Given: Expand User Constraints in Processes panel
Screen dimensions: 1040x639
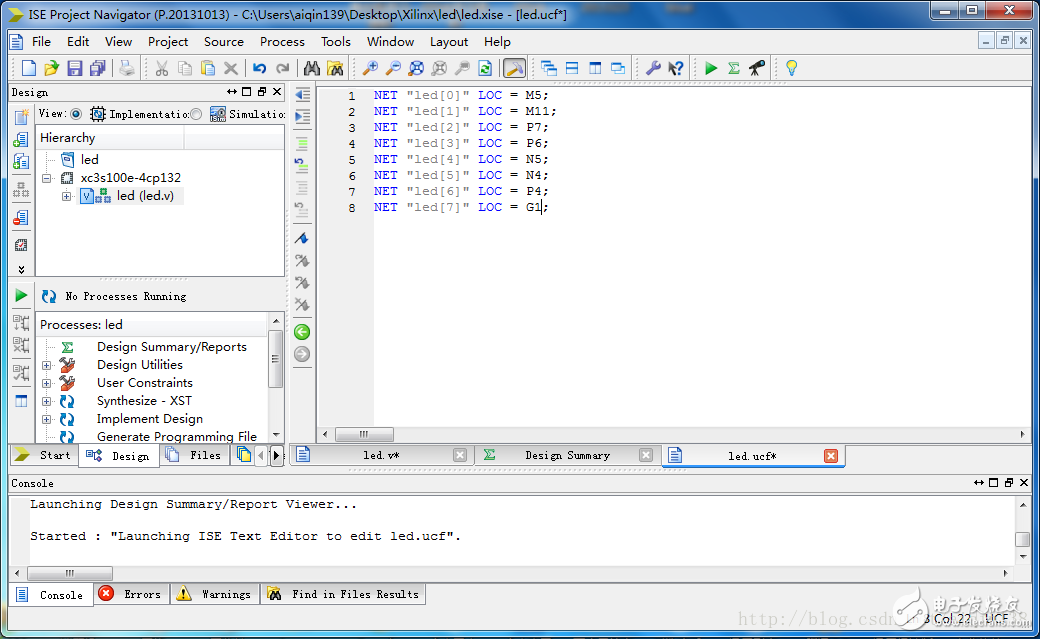Looking at the screenshot, I should click(47, 382).
